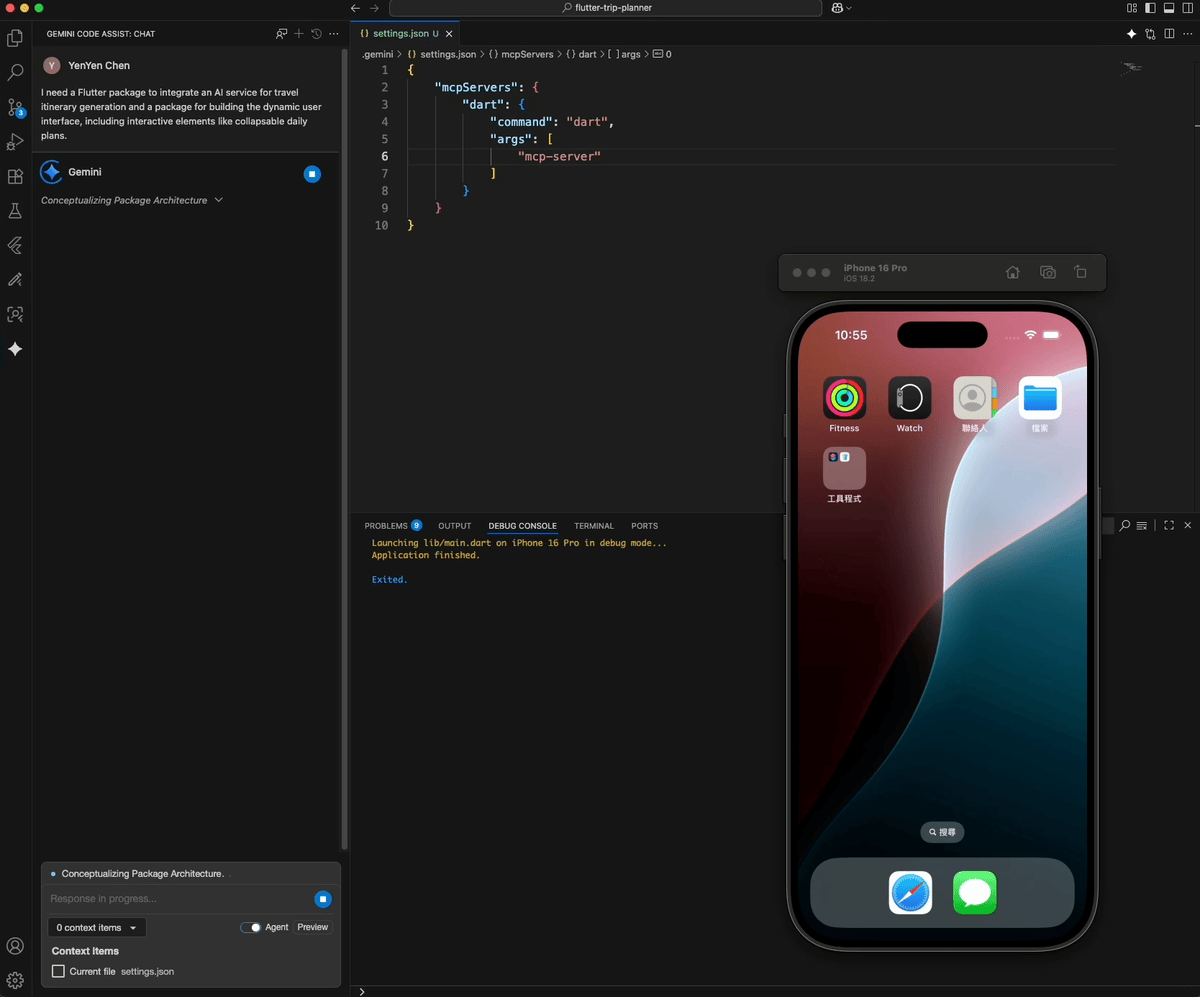Screen dimensions: 1200x997
Task: Open the Watch app on simulator
Action: tap(910, 398)
